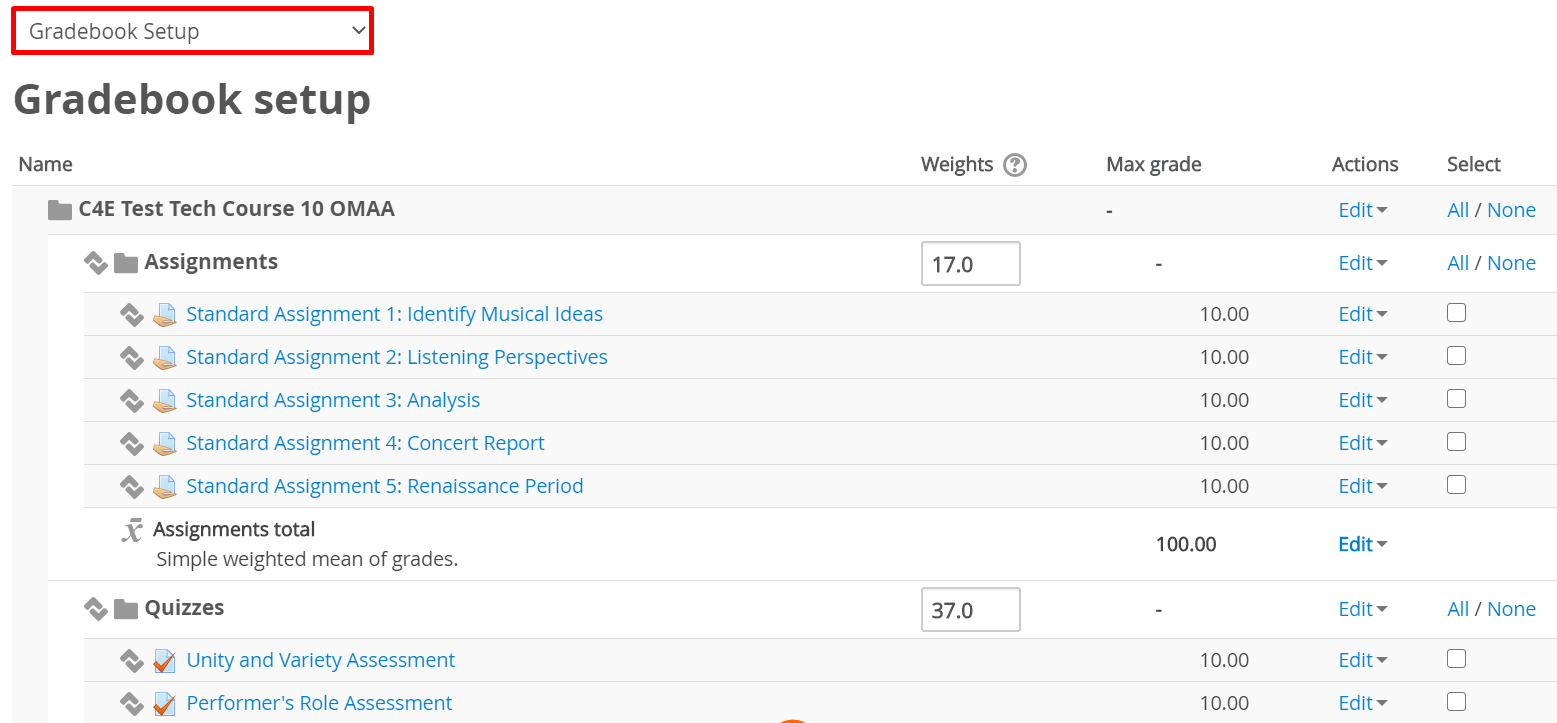Click quiz icon for Unity and Variety Assessment
The height and width of the screenshot is (723, 1557).
pyautogui.click(x=165, y=661)
